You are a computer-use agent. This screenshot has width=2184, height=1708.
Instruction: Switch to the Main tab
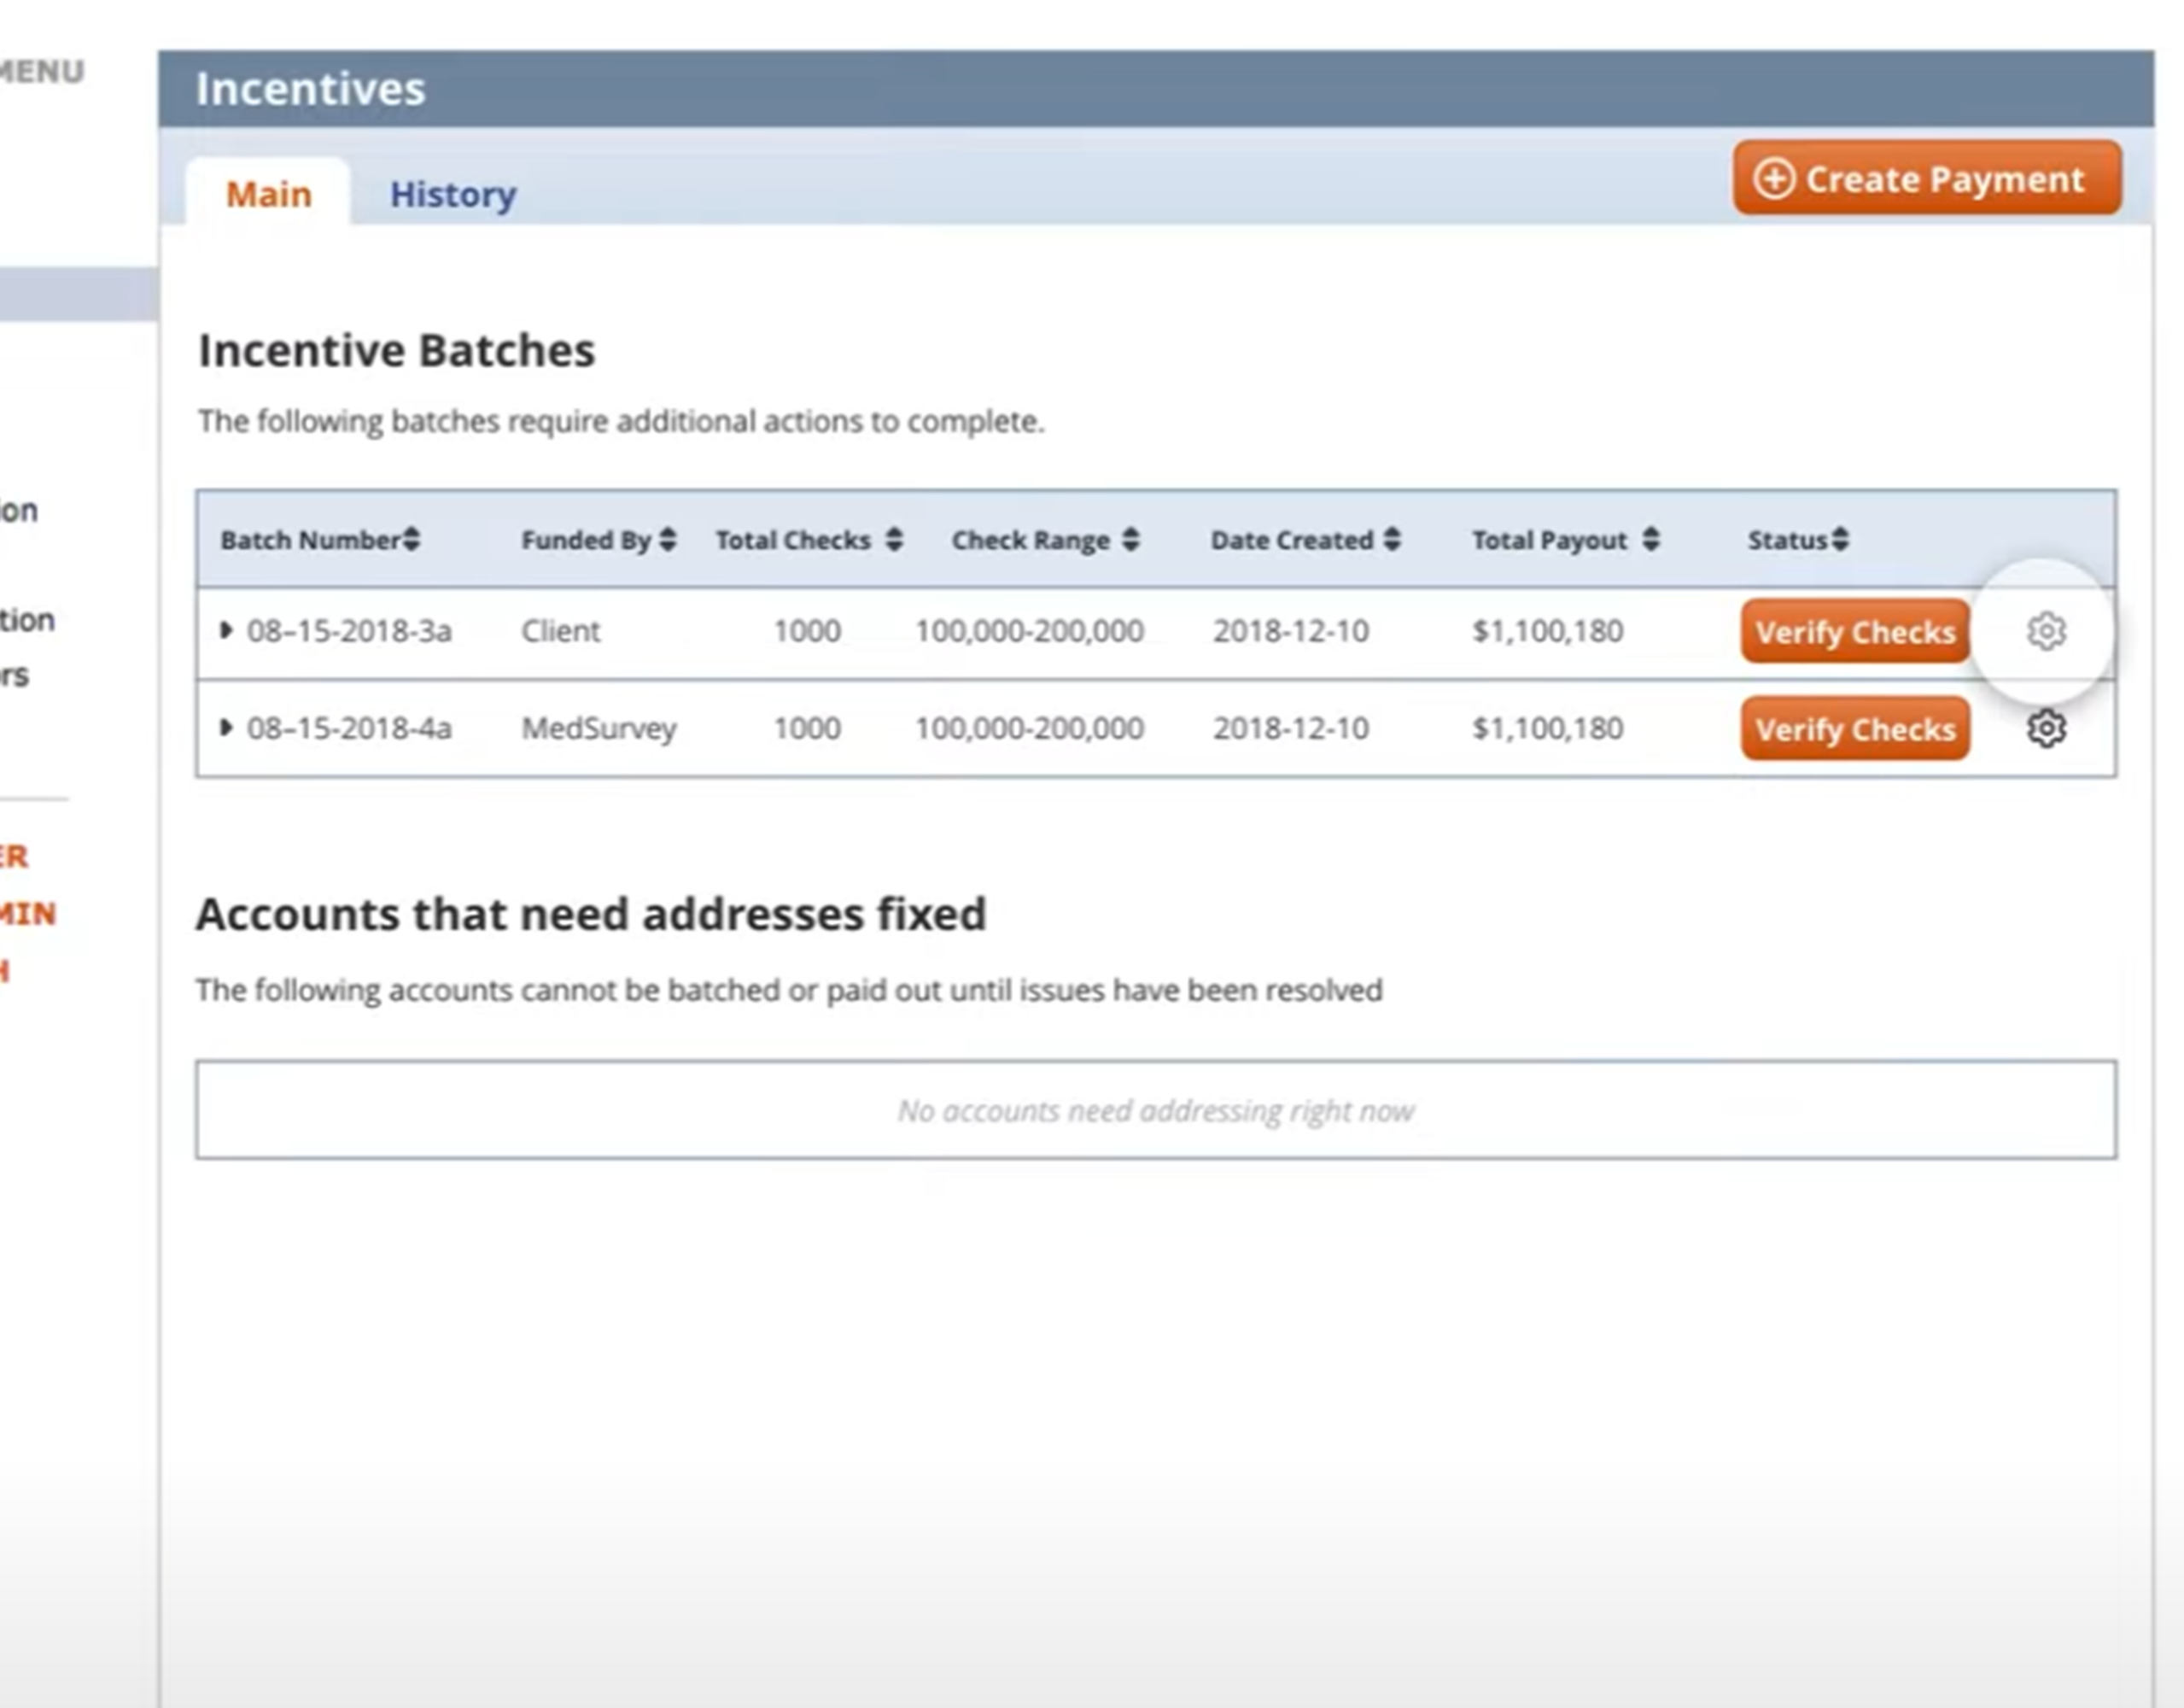click(x=268, y=194)
